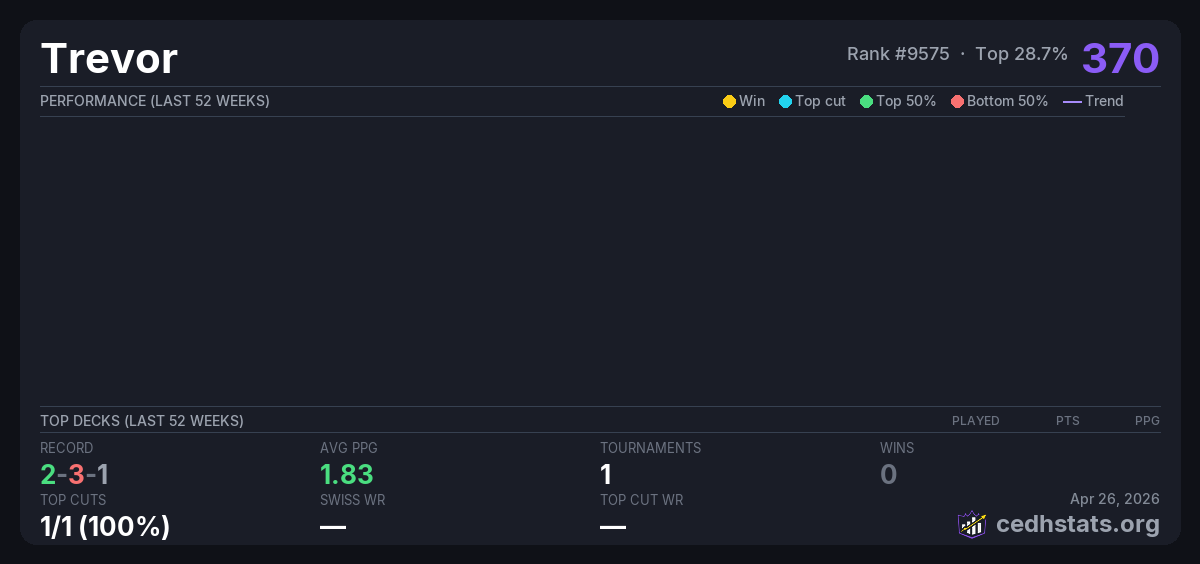Click the 1.83 average PPG value
Screen dimensions: 1200x564
pyautogui.click(x=346, y=474)
